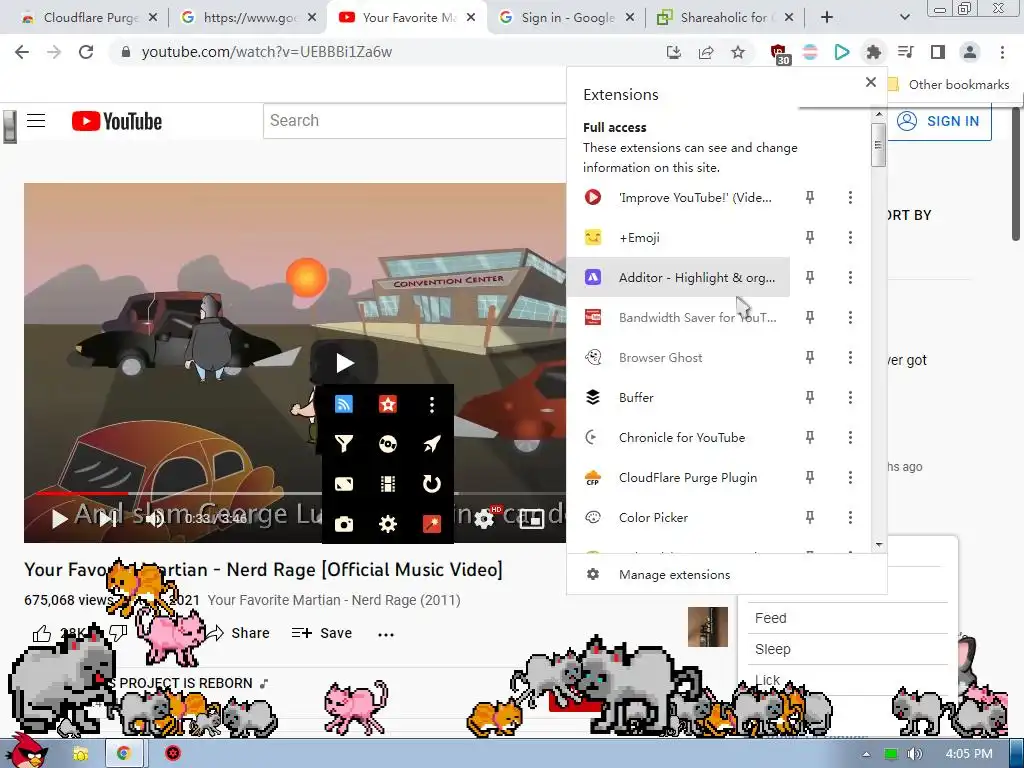This screenshot has width=1024, height=768.
Task: Pin the +Emoji extension
Action: [x=810, y=237]
